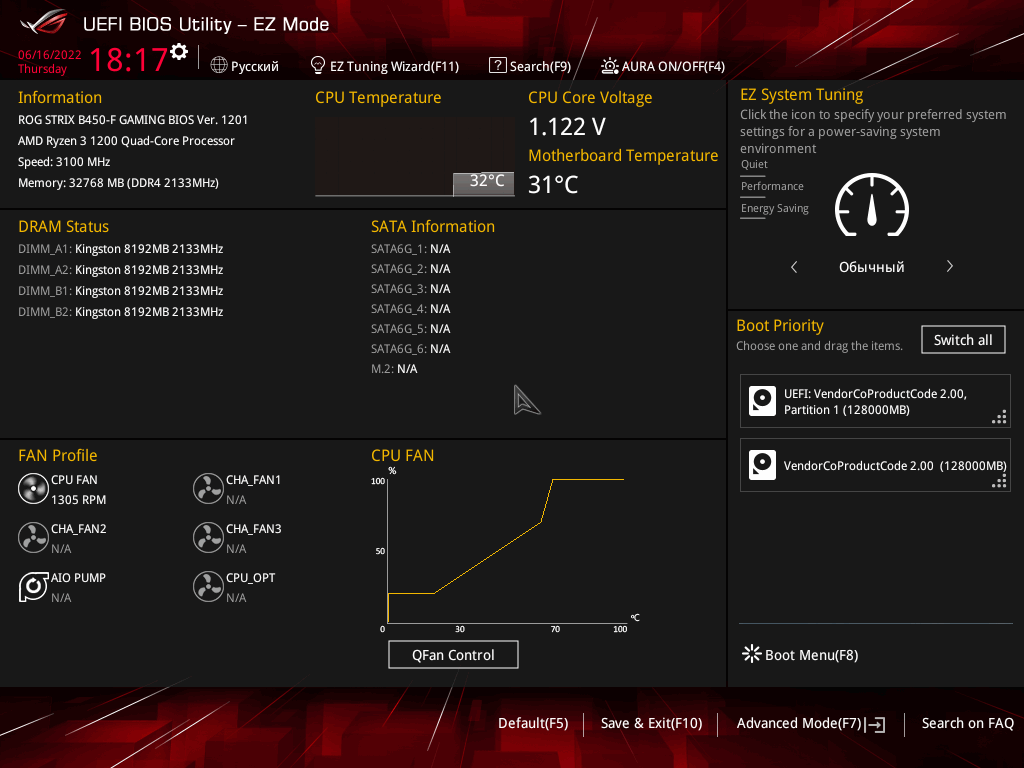Load Default(F5) settings
Screen dimensions: 1024x768
[533, 723]
